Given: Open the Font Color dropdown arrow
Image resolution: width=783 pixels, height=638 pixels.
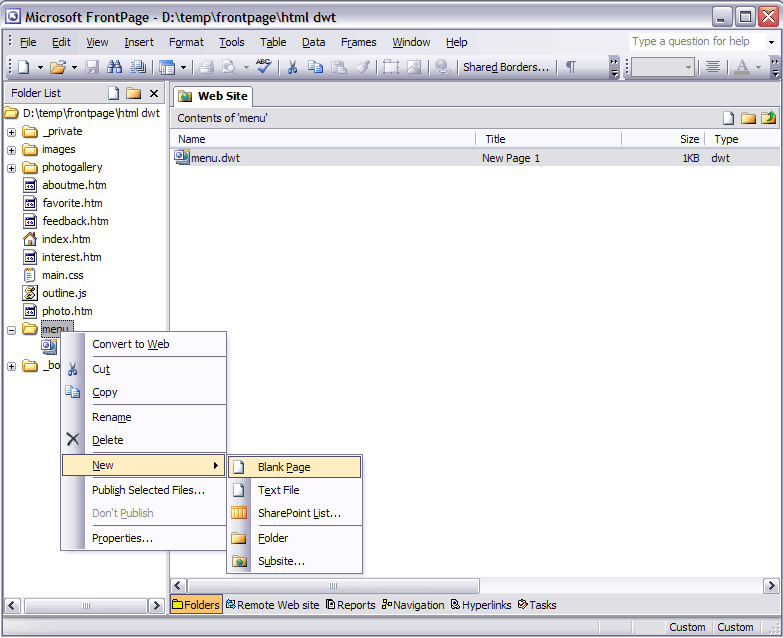Looking at the screenshot, I should click(758, 67).
